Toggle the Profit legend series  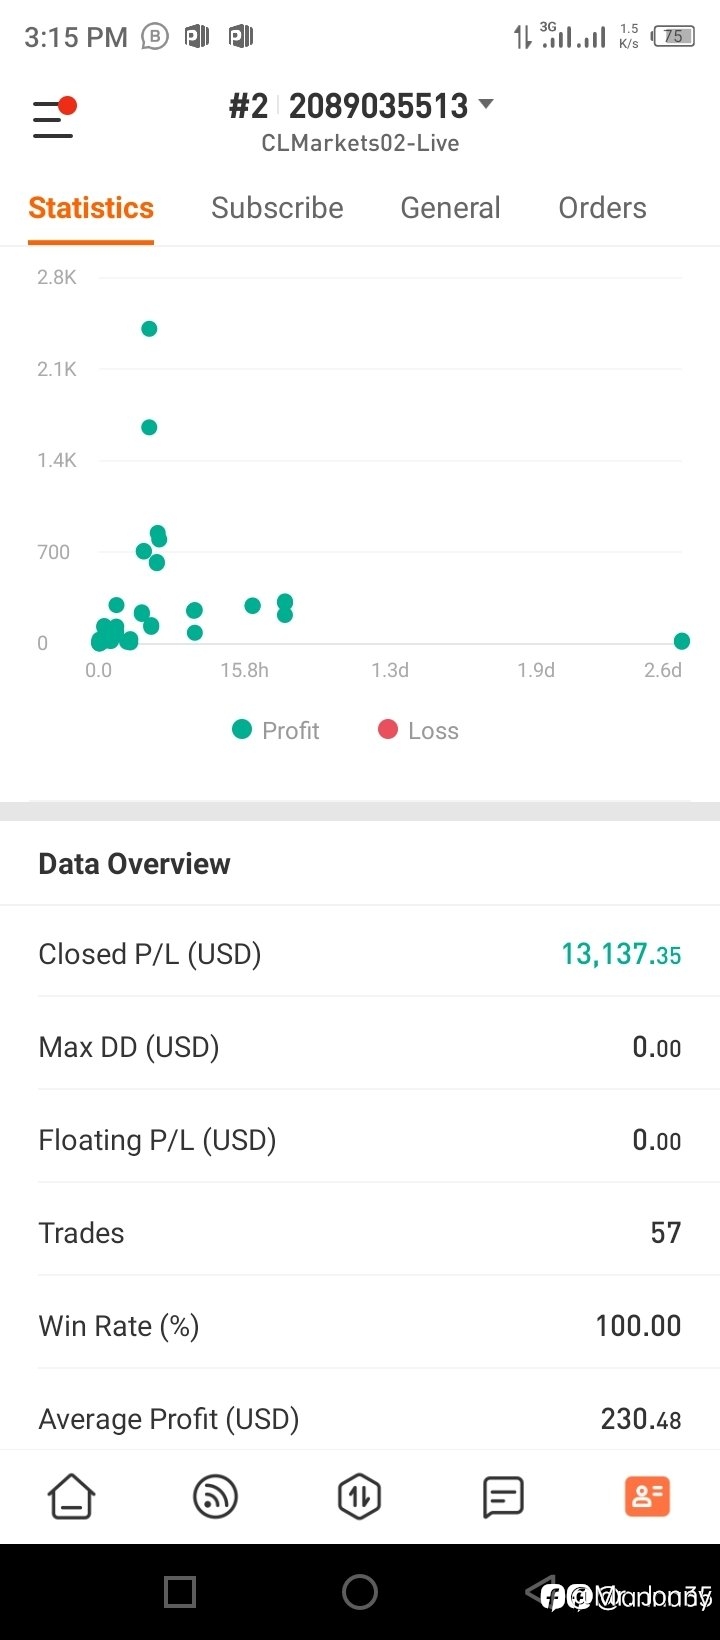[275, 730]
